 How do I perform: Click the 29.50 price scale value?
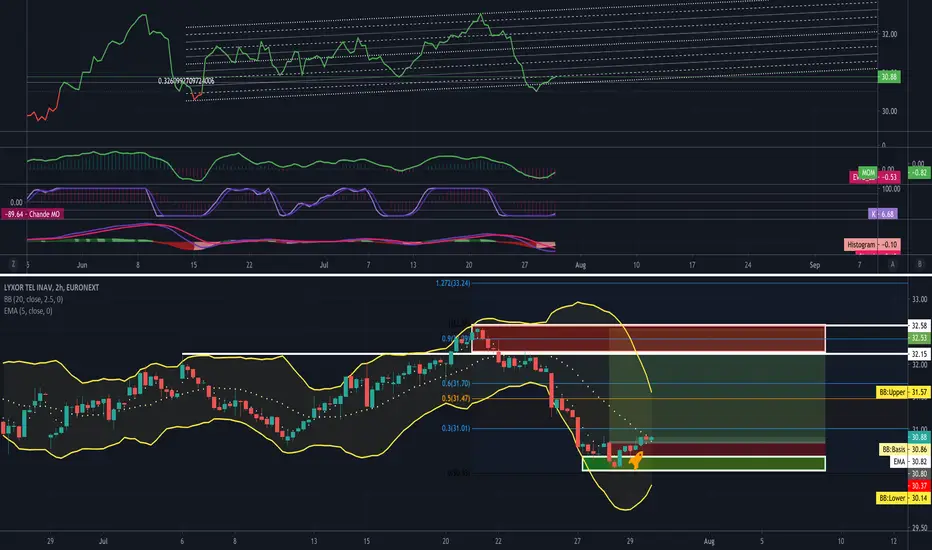pos(920,527)
